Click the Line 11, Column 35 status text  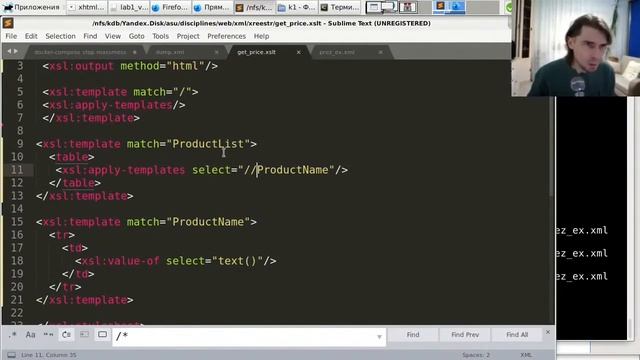49,355
